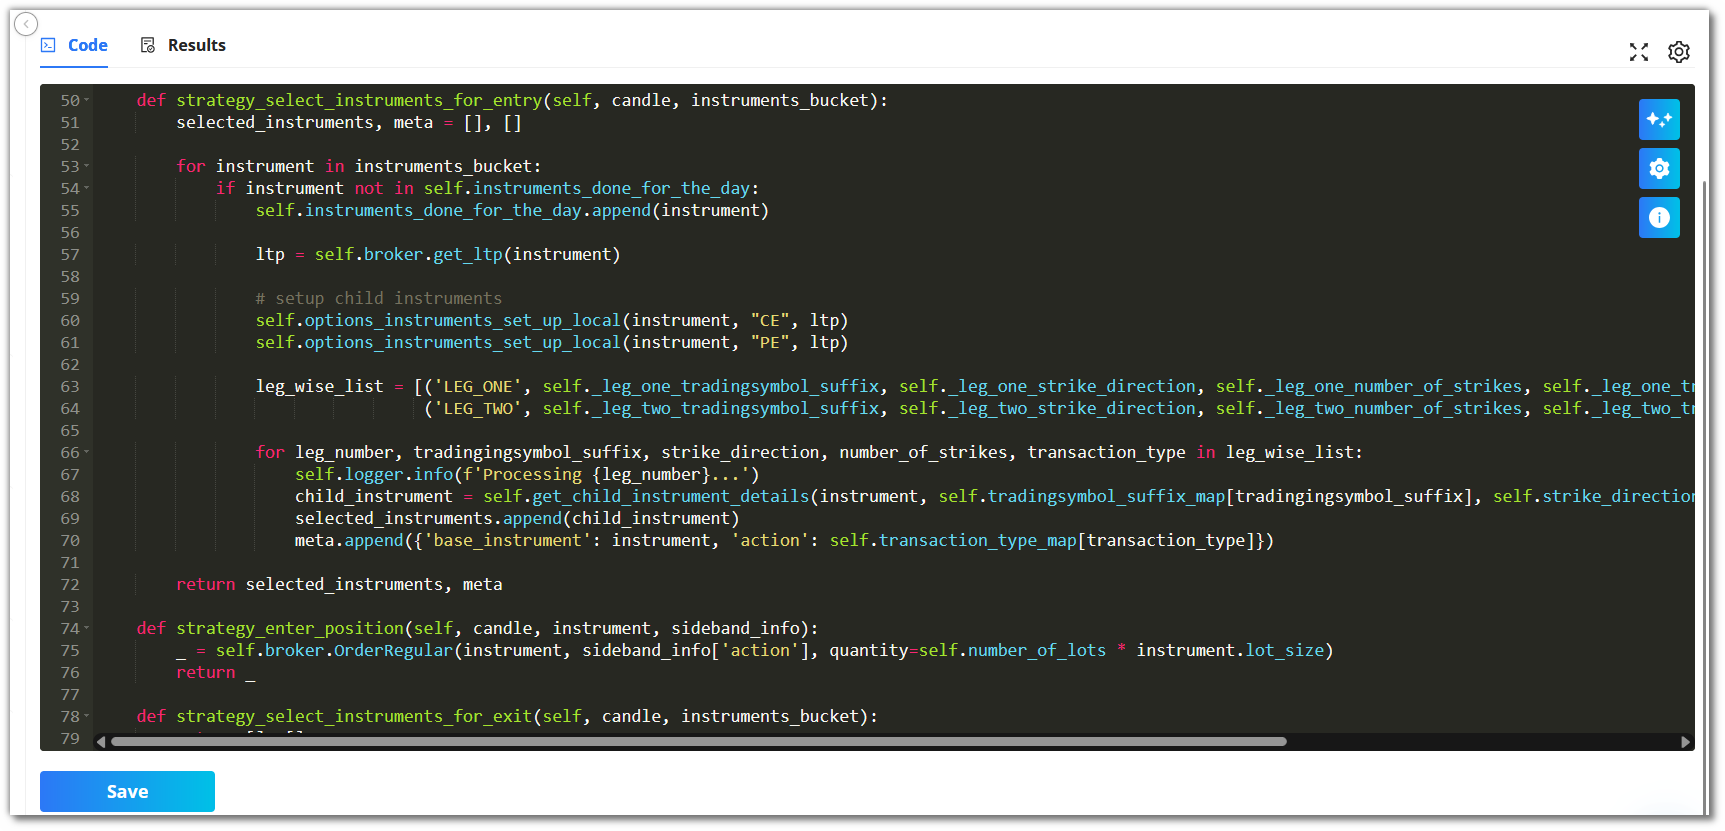The image size is (1725, 831).
Task: Click '# setup child instruments' comment
Action: pos(379,298)
